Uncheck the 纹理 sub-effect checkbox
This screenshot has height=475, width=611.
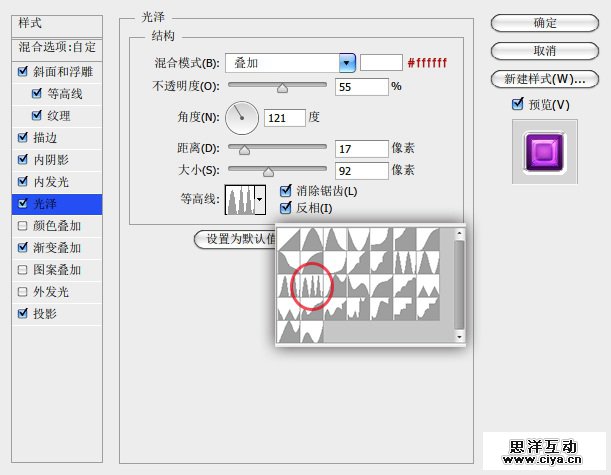(x=37, y=116)
